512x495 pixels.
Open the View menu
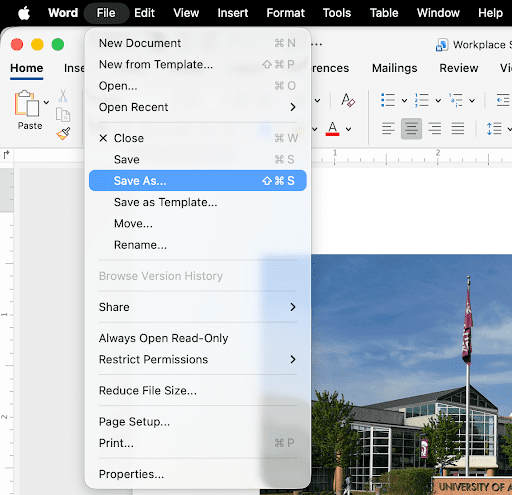[x=186, y=13]
